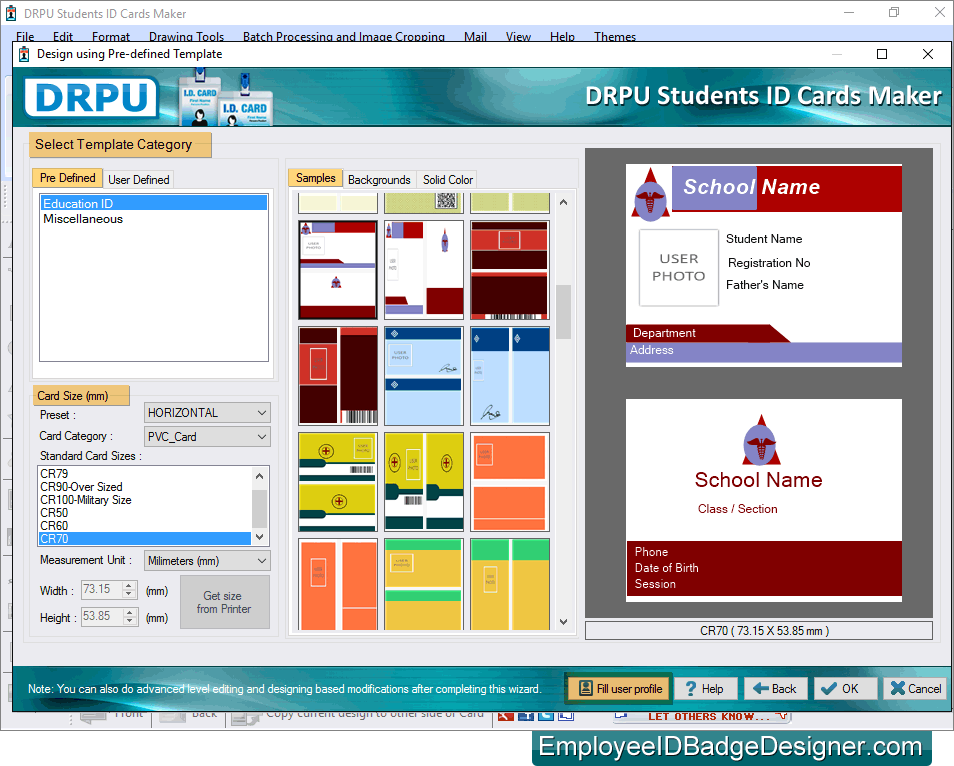Switch to the User Defined tab
The width and height of the screenshot is (954, 766).
tap(138, 178)
